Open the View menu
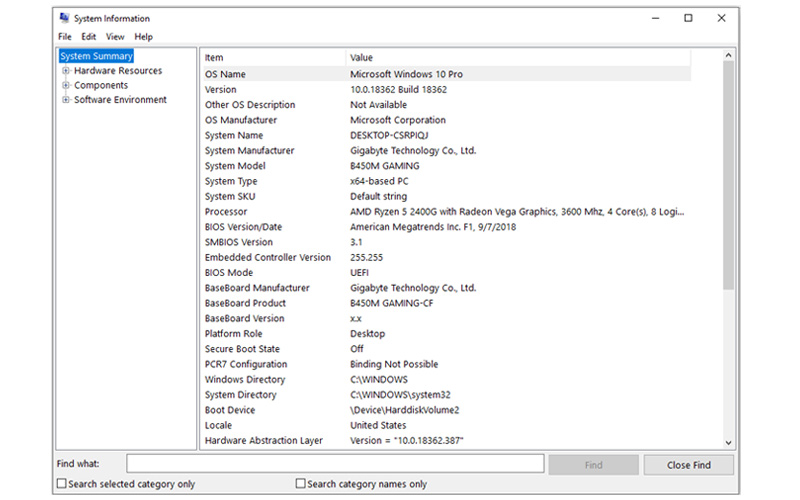The image size is (800, 500). 115,37
